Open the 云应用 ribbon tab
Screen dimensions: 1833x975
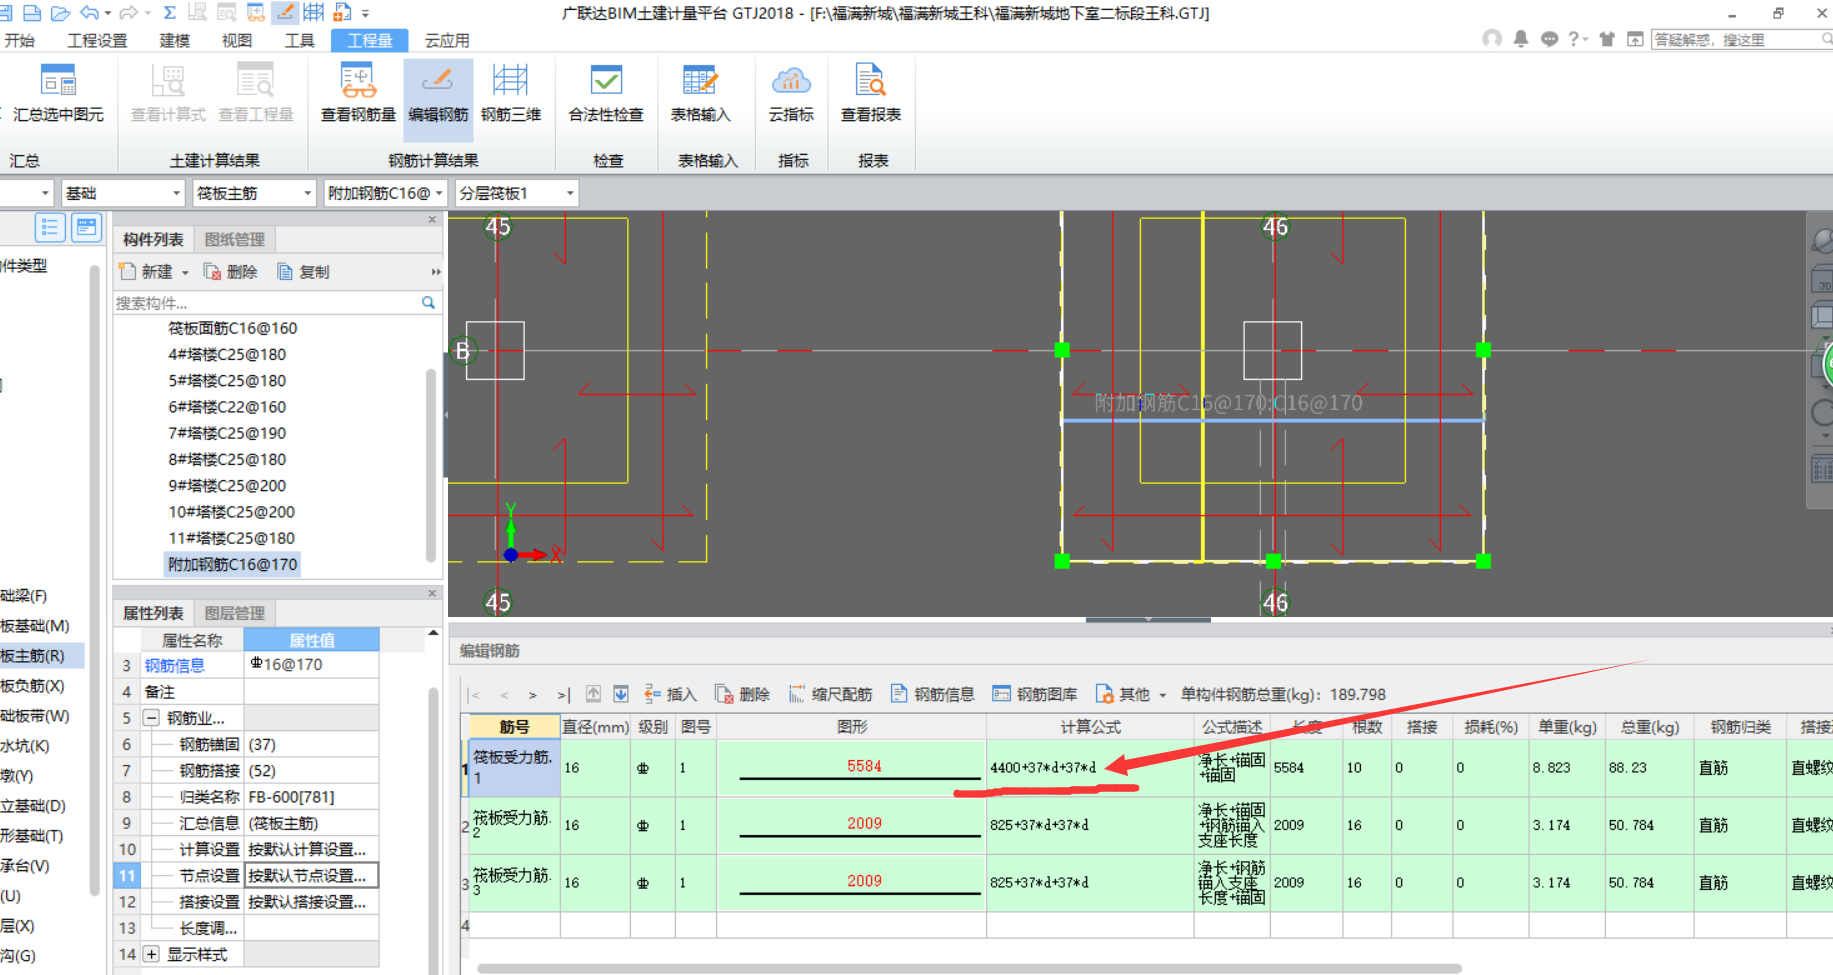tap(447, 40)
